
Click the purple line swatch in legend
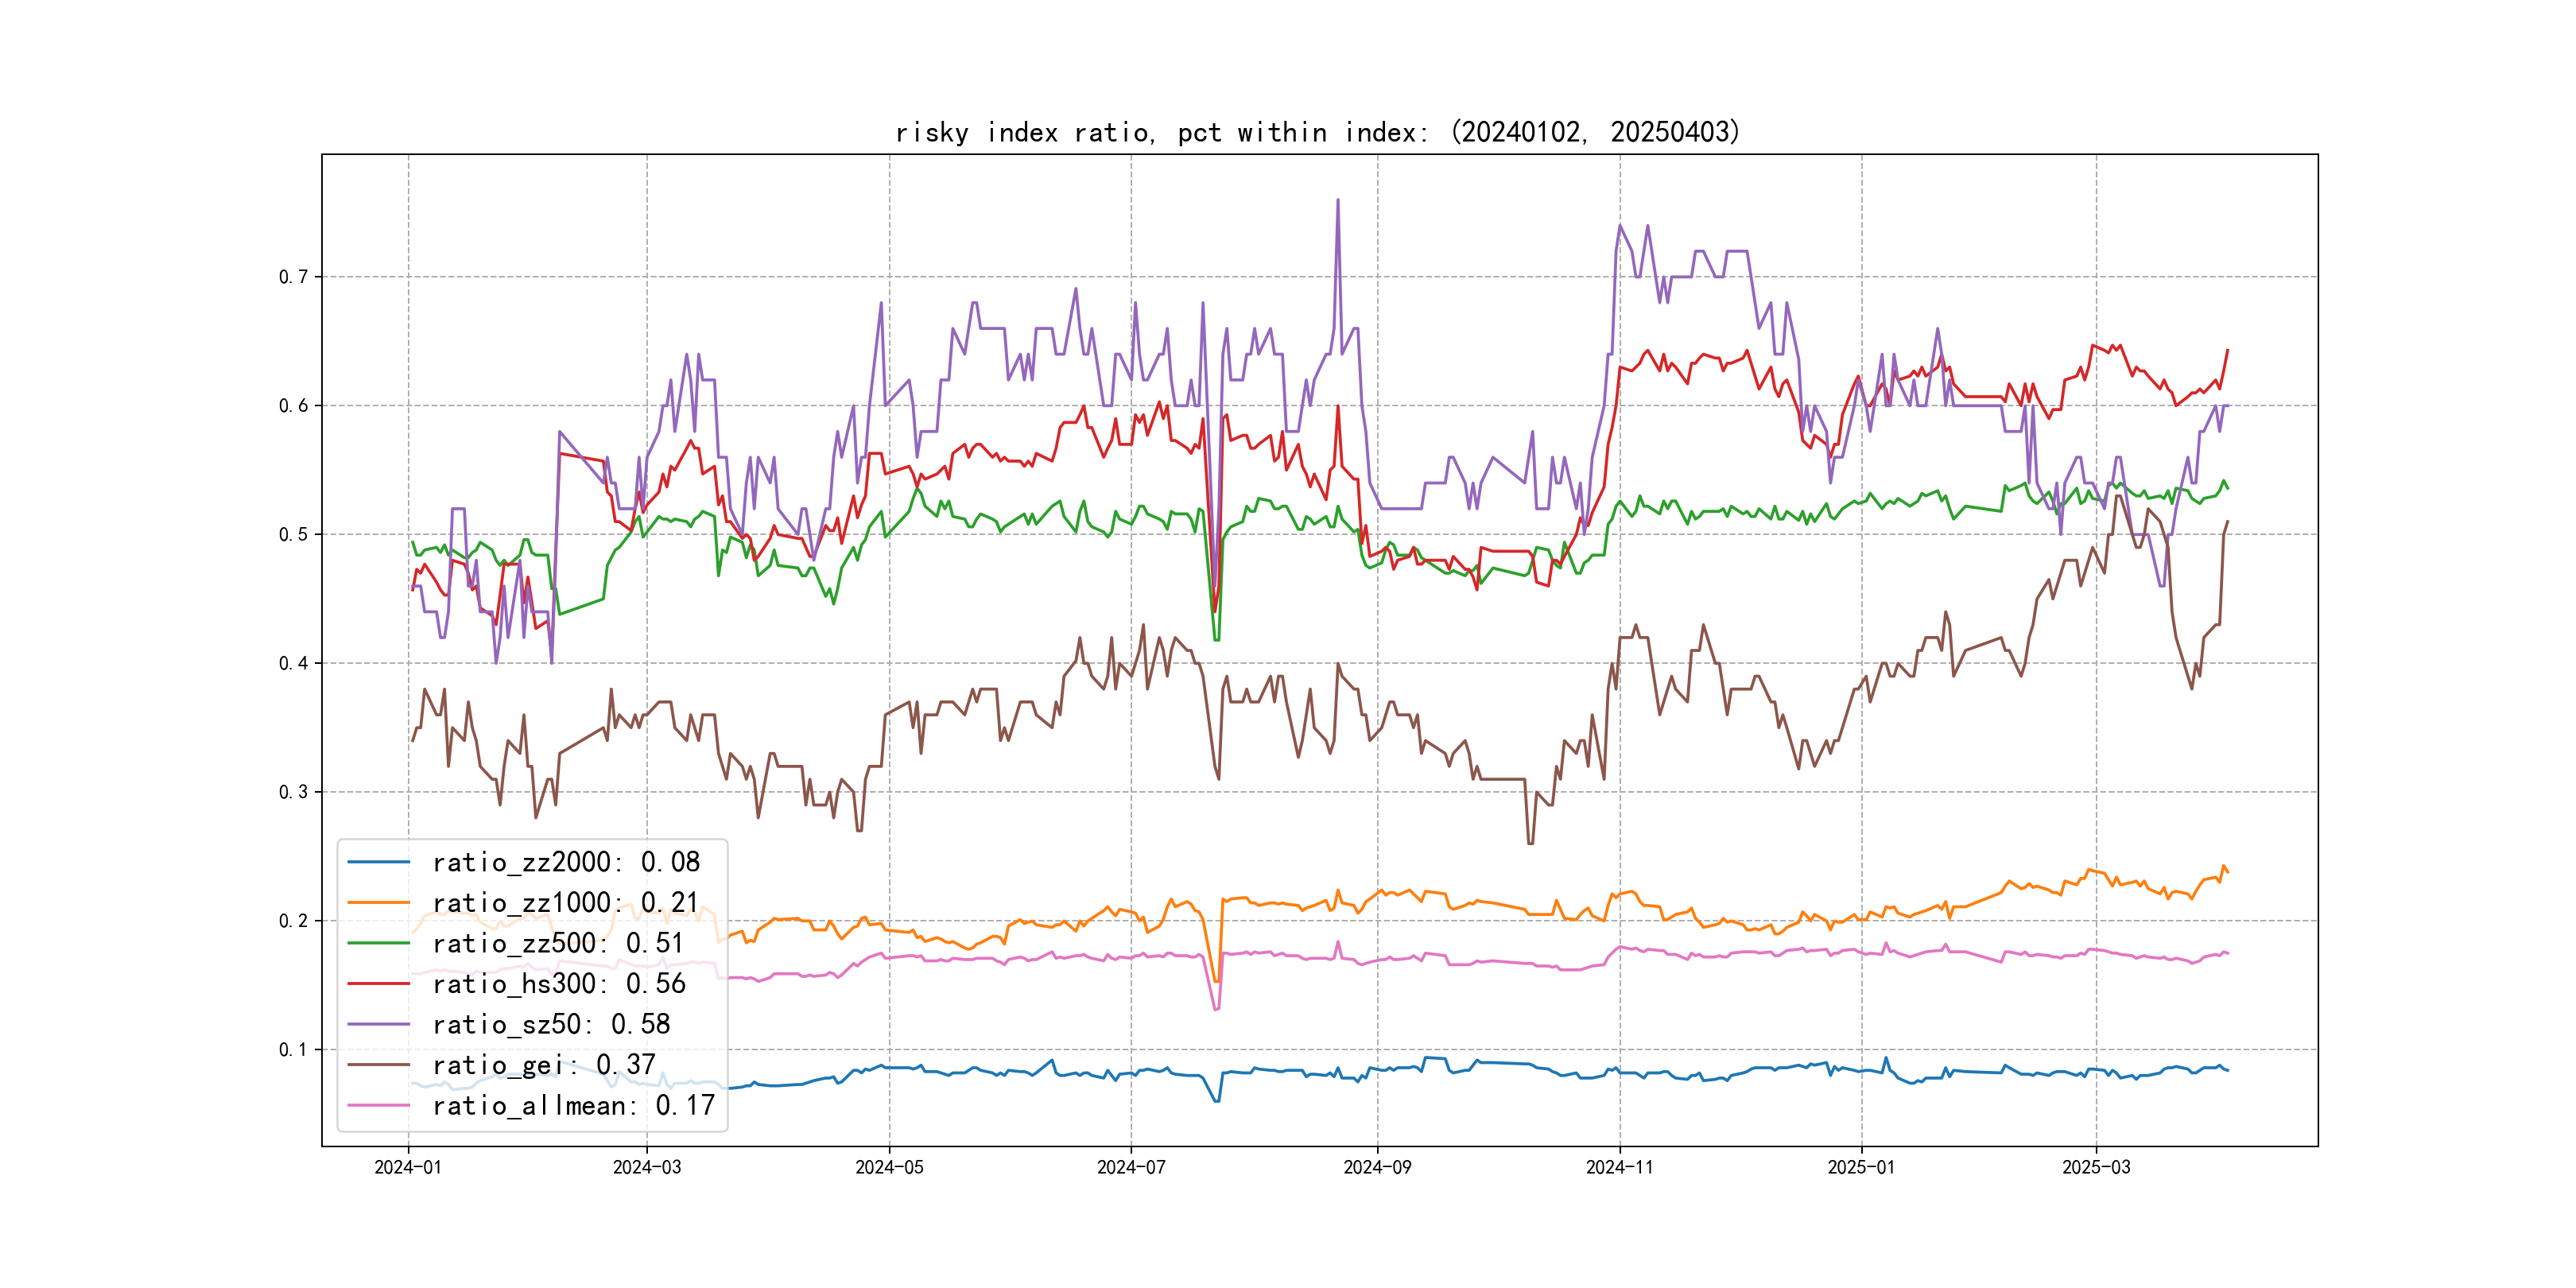tap(378, 1024)
